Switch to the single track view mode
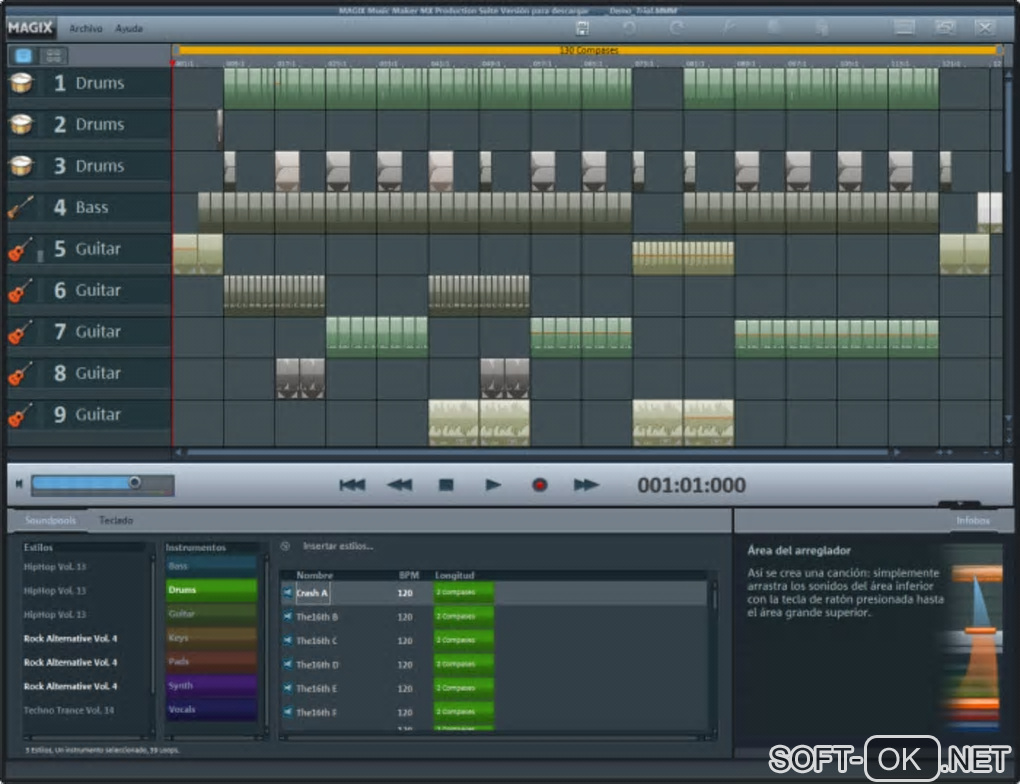This screenshot has height=784, width=1020. pos(23,56)
